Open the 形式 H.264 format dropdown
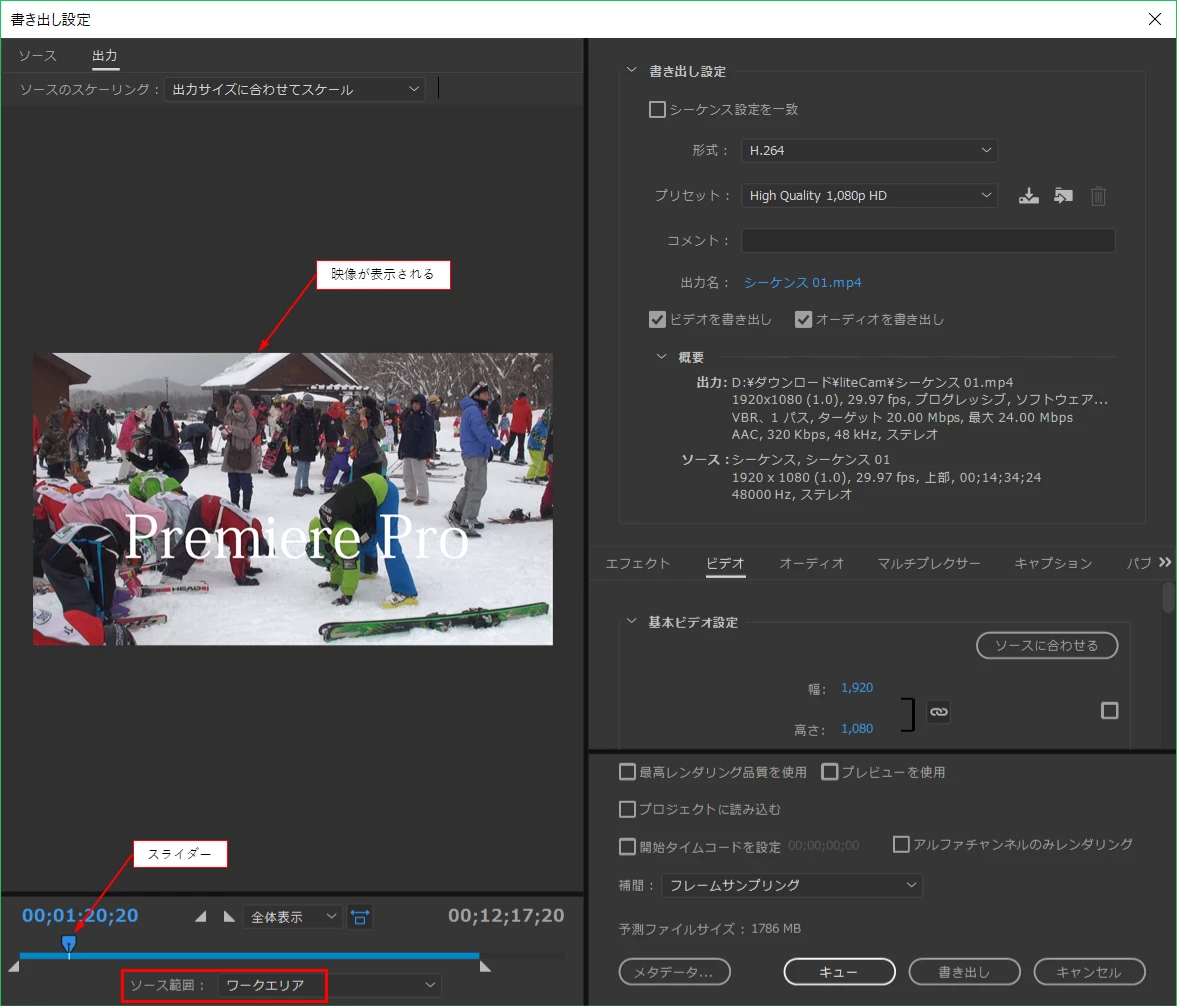Viewport: 1177px width, 1006px height. (869, 150)
